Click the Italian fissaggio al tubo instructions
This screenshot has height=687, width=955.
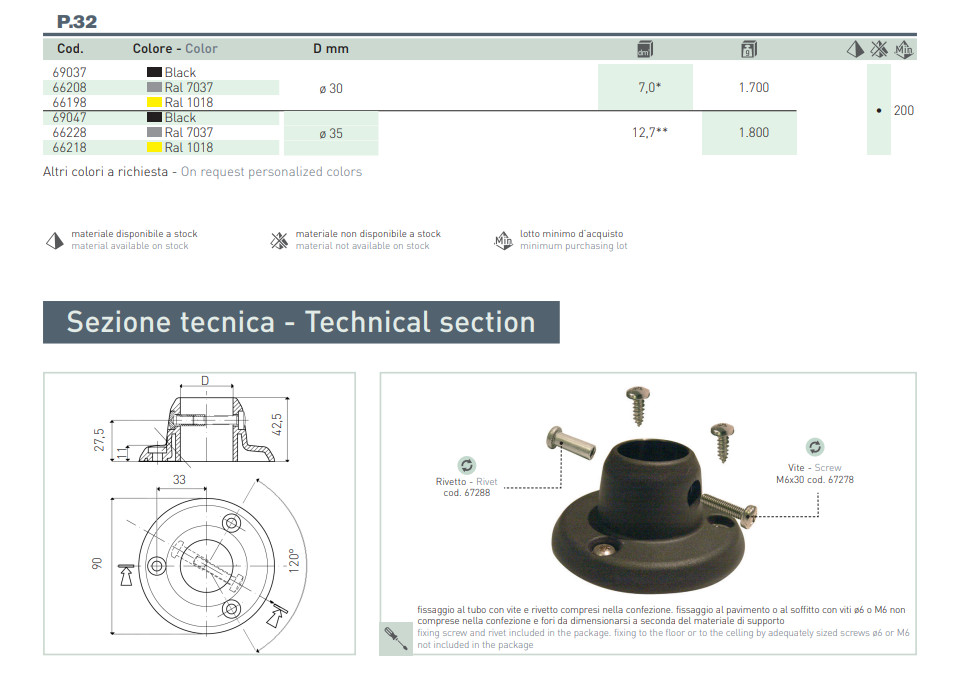coord(661,615)
